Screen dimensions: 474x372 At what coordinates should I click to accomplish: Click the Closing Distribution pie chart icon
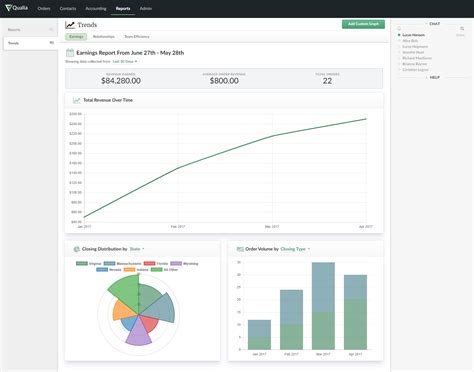76,249
